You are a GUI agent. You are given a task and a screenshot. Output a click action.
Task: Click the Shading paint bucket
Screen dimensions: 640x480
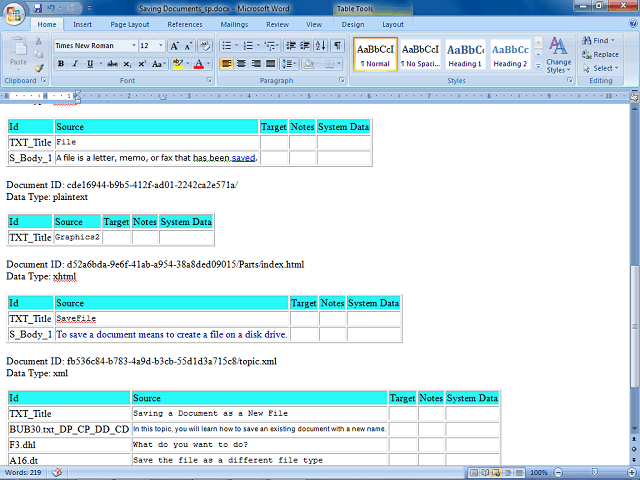309,64
